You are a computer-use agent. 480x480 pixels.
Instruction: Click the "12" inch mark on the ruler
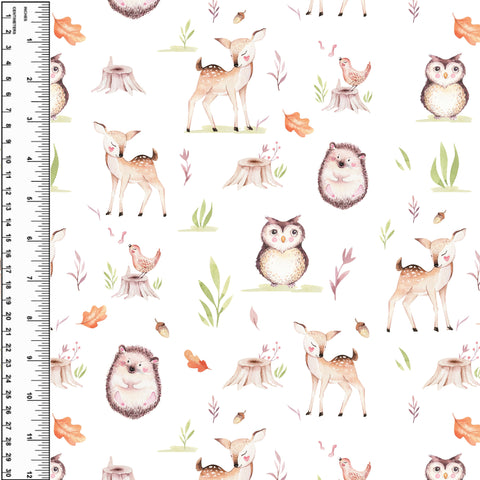pos(30,474)
